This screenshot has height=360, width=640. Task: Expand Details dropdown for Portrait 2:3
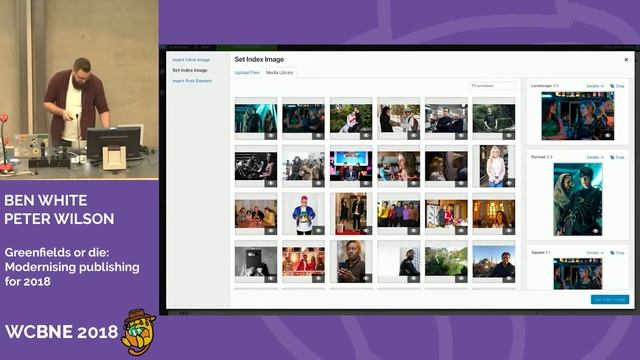point(595,157)
